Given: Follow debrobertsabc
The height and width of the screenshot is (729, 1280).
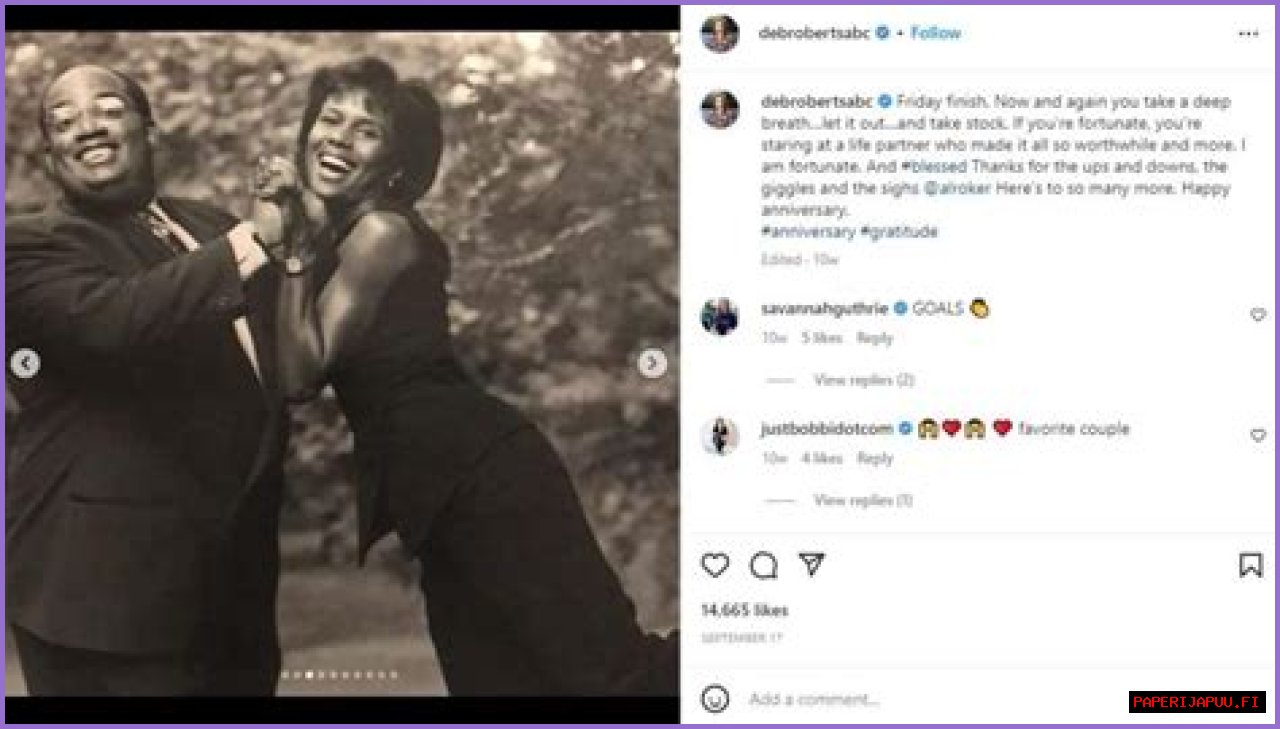Looking at the screenshot, I should pos(935,33).
